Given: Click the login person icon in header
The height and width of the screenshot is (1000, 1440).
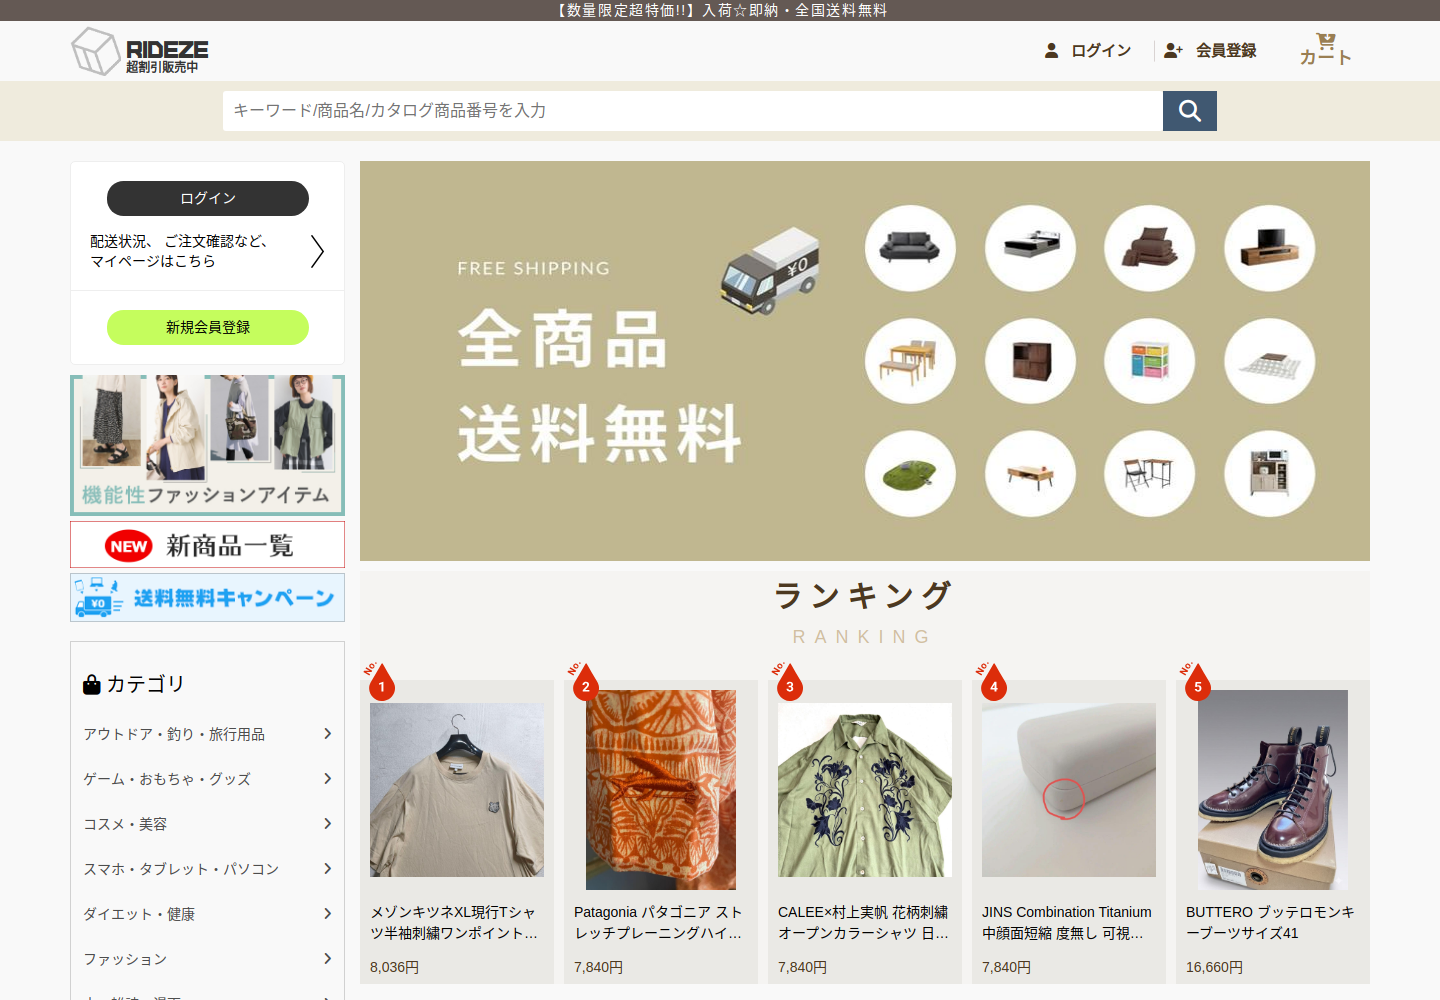Looking at the screenshot, I should pyautogui.click(x=1051, y=50).
